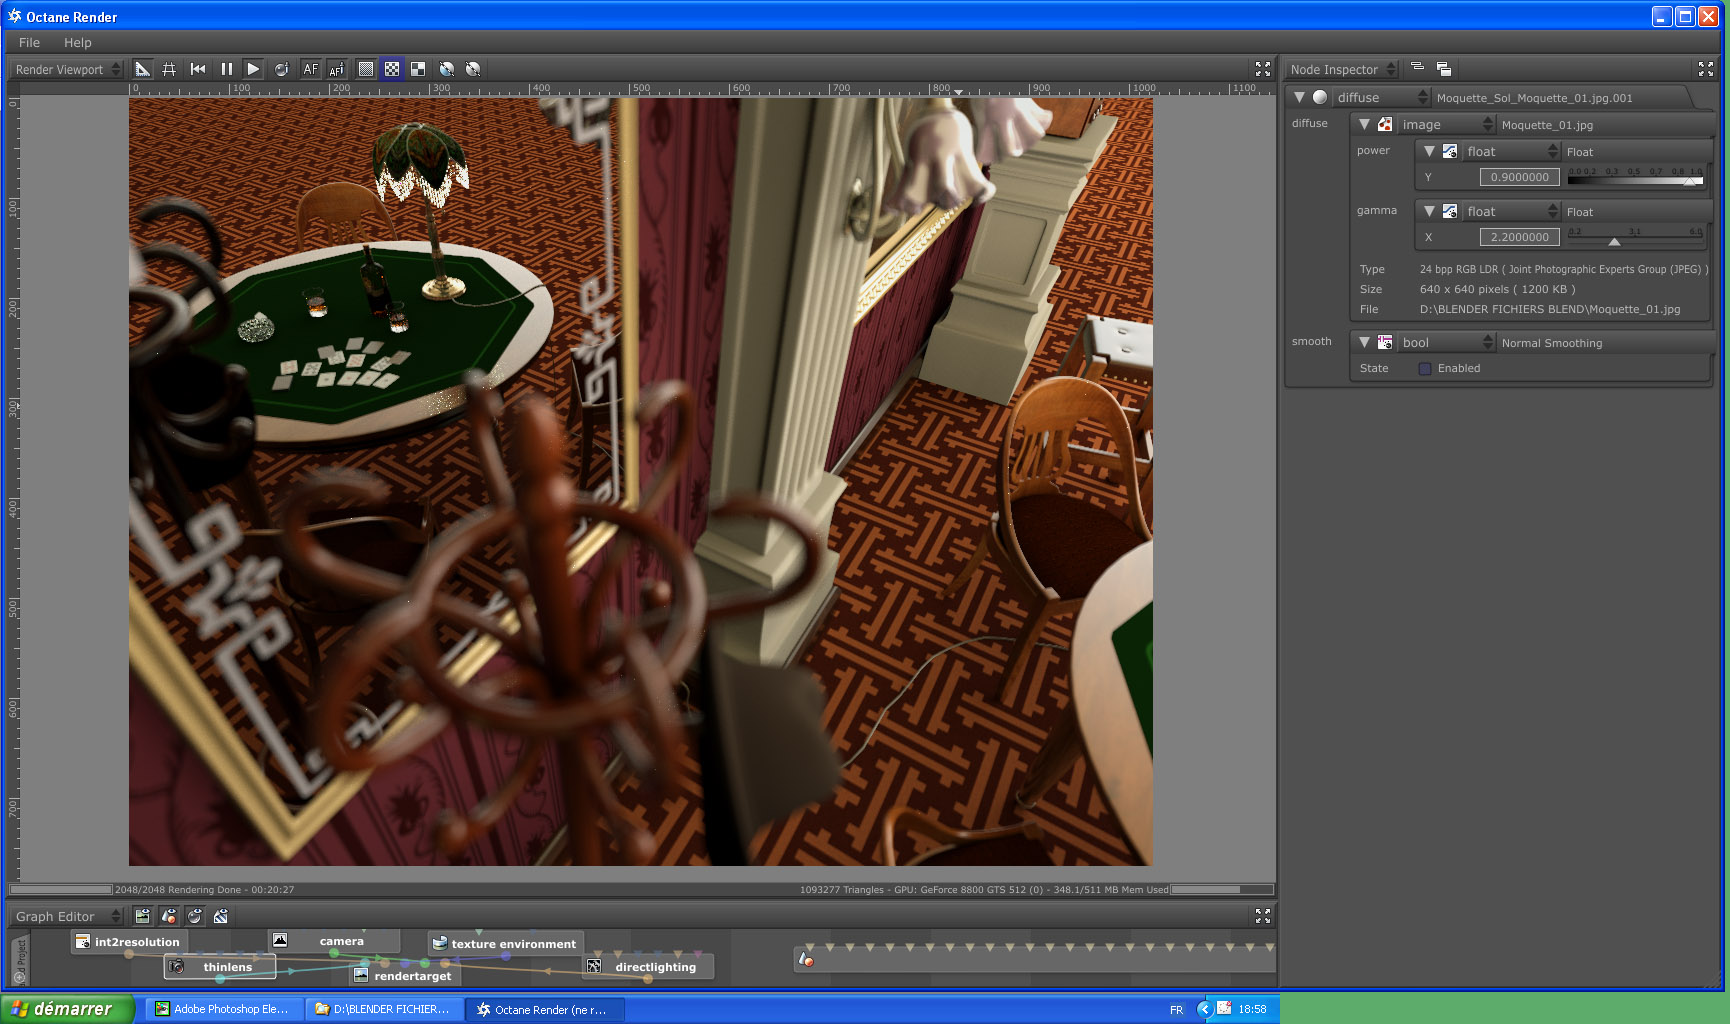
Task: Click the gamma X value field 2.2000000
Action: click(1519, 237)
